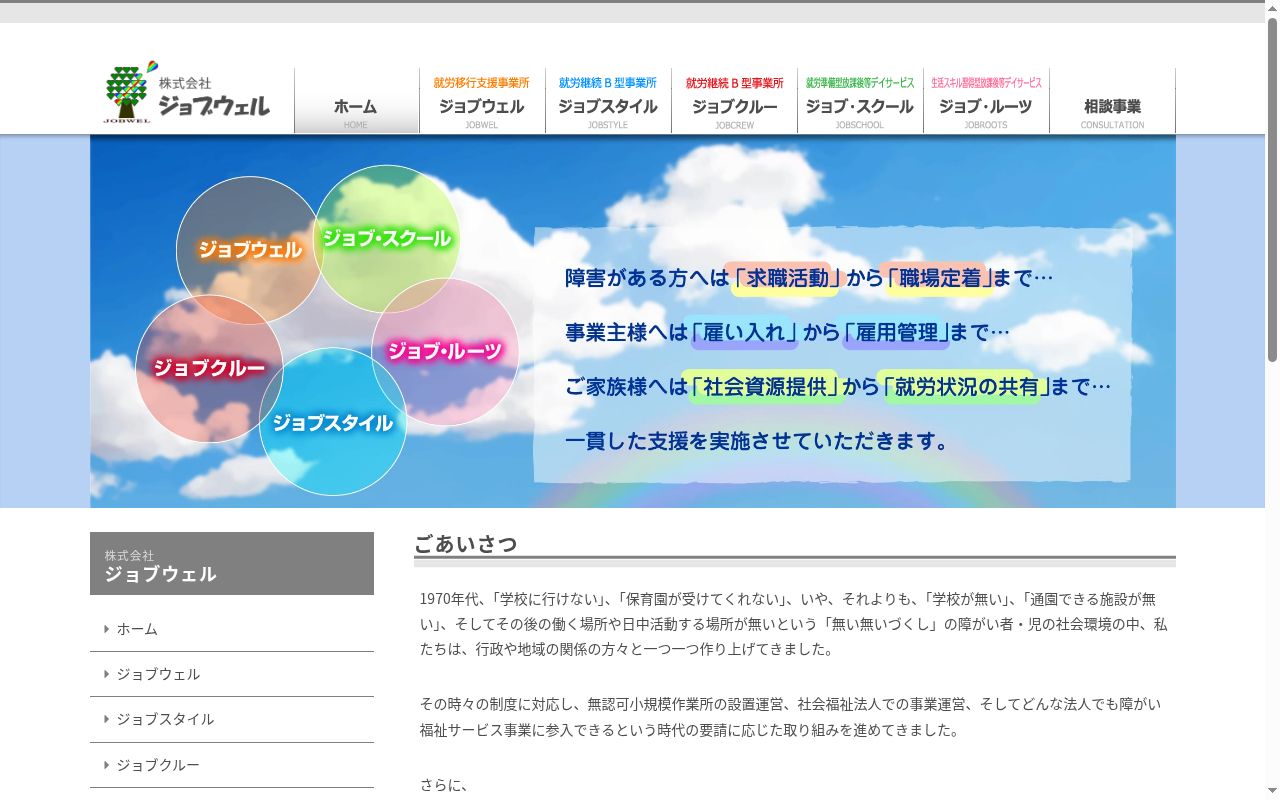
Task: Click the 株式会社ジョブウェル logo text in the header
Action: [x=214, y=97]
